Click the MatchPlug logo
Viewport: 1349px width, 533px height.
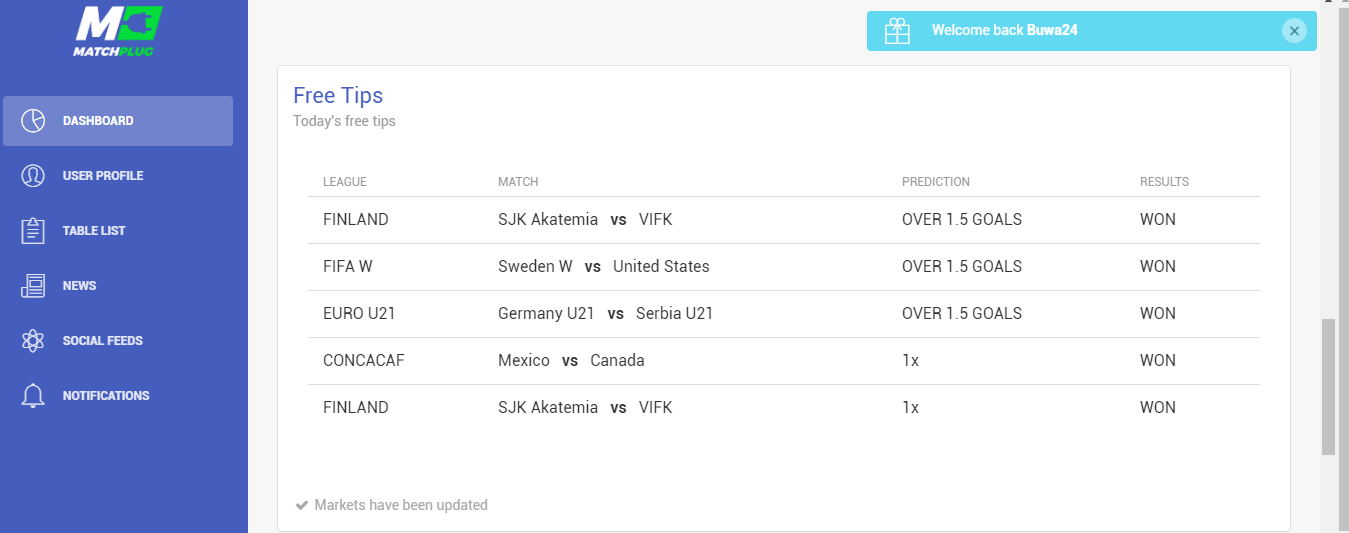coord(119,30)
